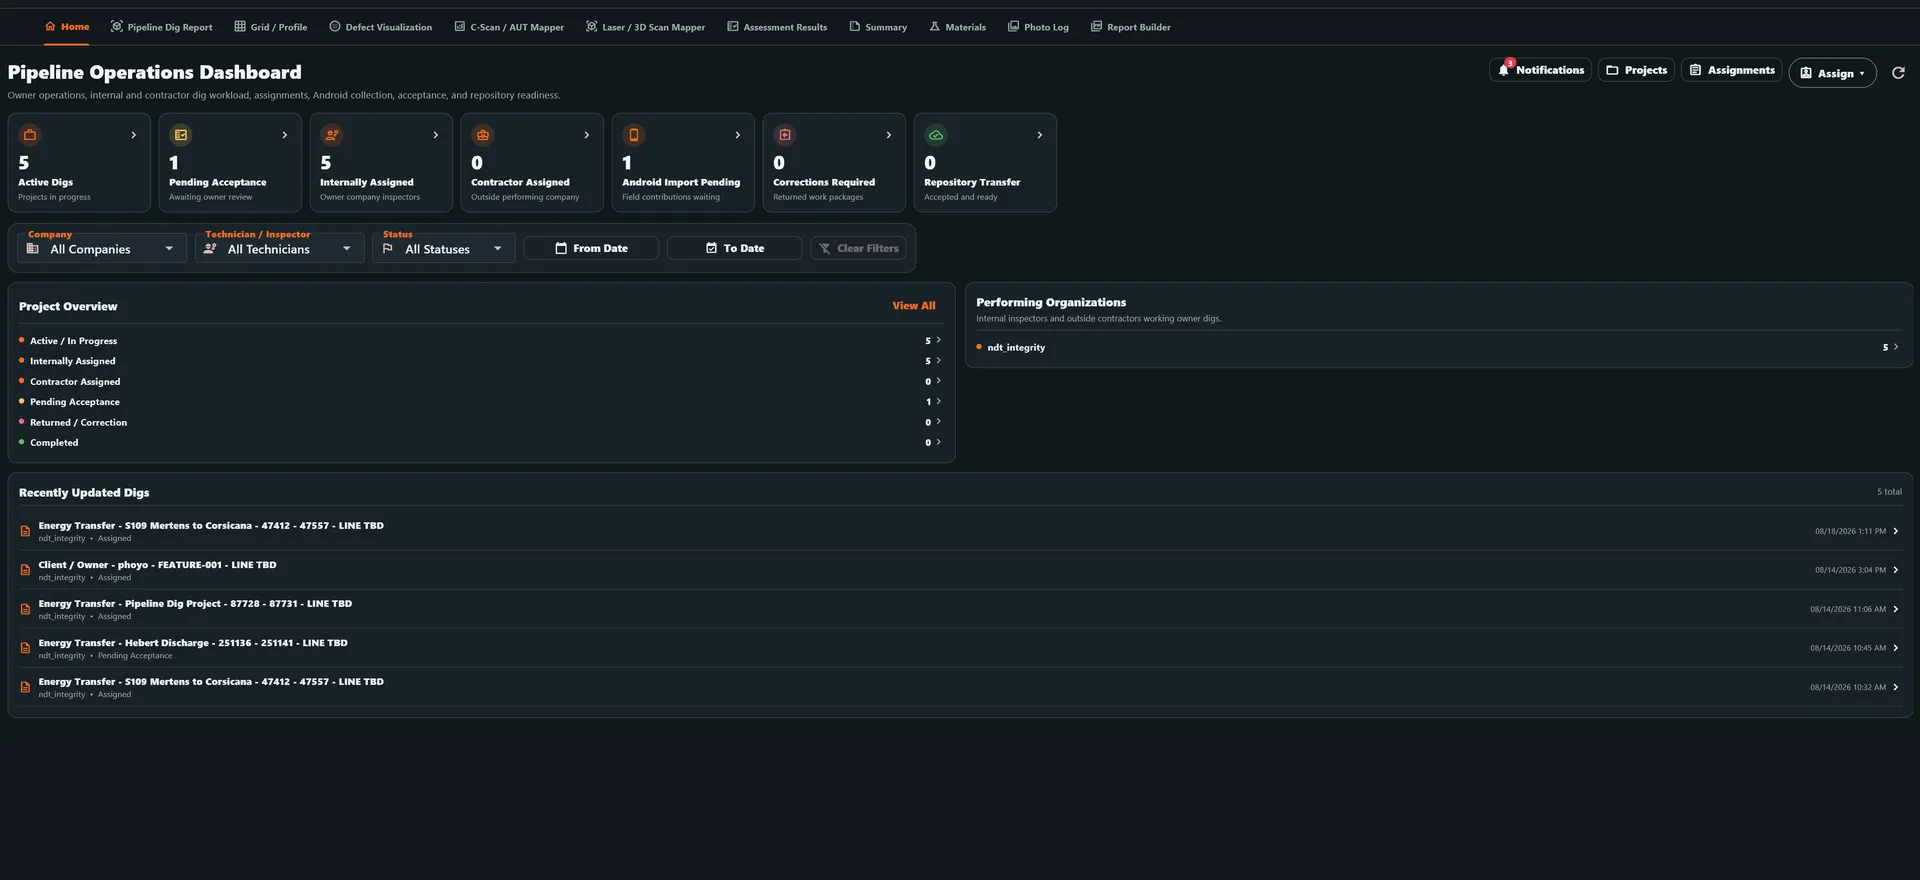Viewport: 1920px width, 880px height.
Task: Click the document icon for Pipeline Dig Project 87728
Action: [x=25, y=609]
